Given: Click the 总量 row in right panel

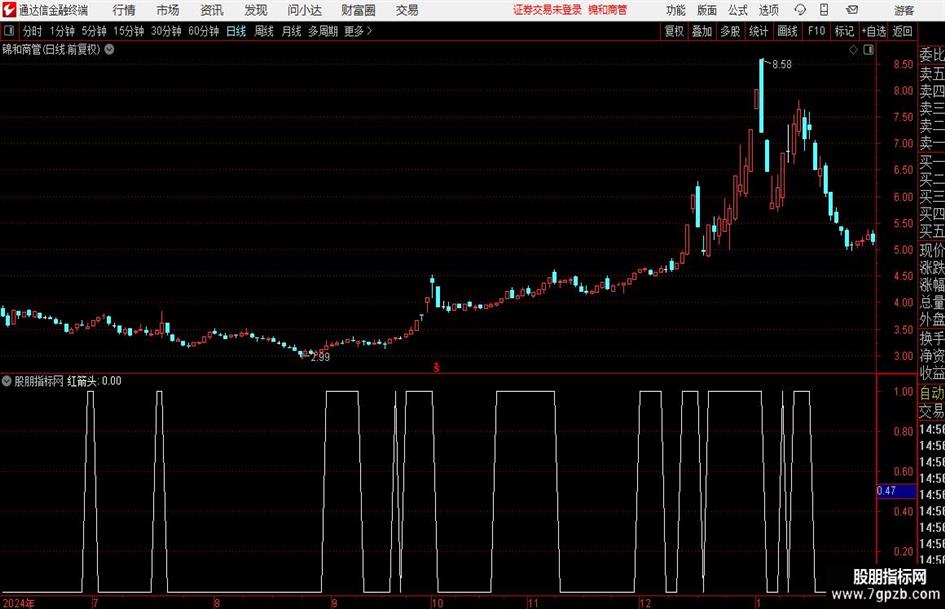Looking at the screenshot, I should pos(932,302).
